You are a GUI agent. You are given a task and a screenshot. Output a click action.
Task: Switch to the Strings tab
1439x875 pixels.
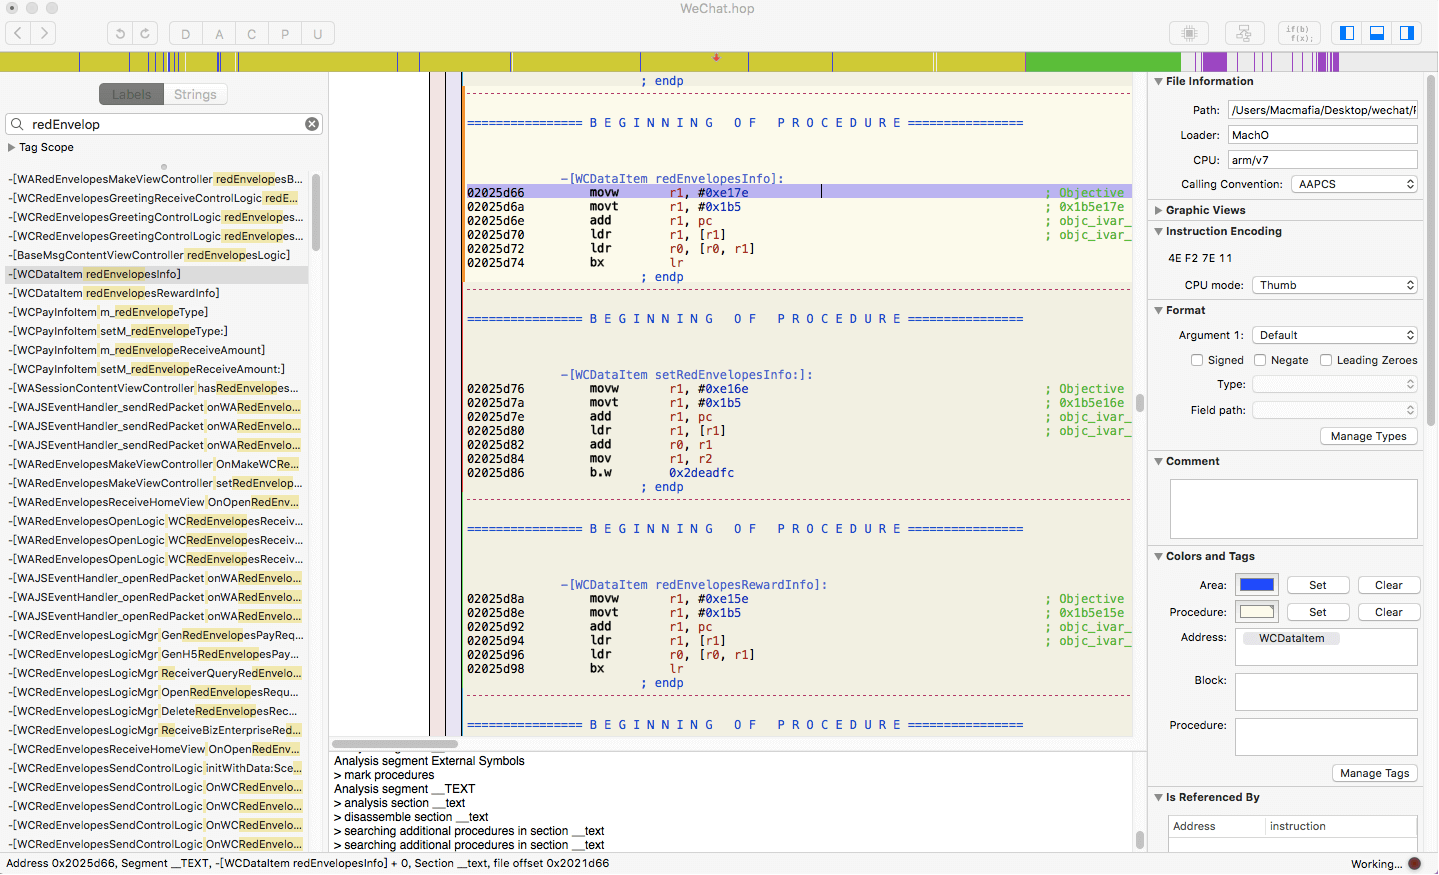click(x=195, y=94)
